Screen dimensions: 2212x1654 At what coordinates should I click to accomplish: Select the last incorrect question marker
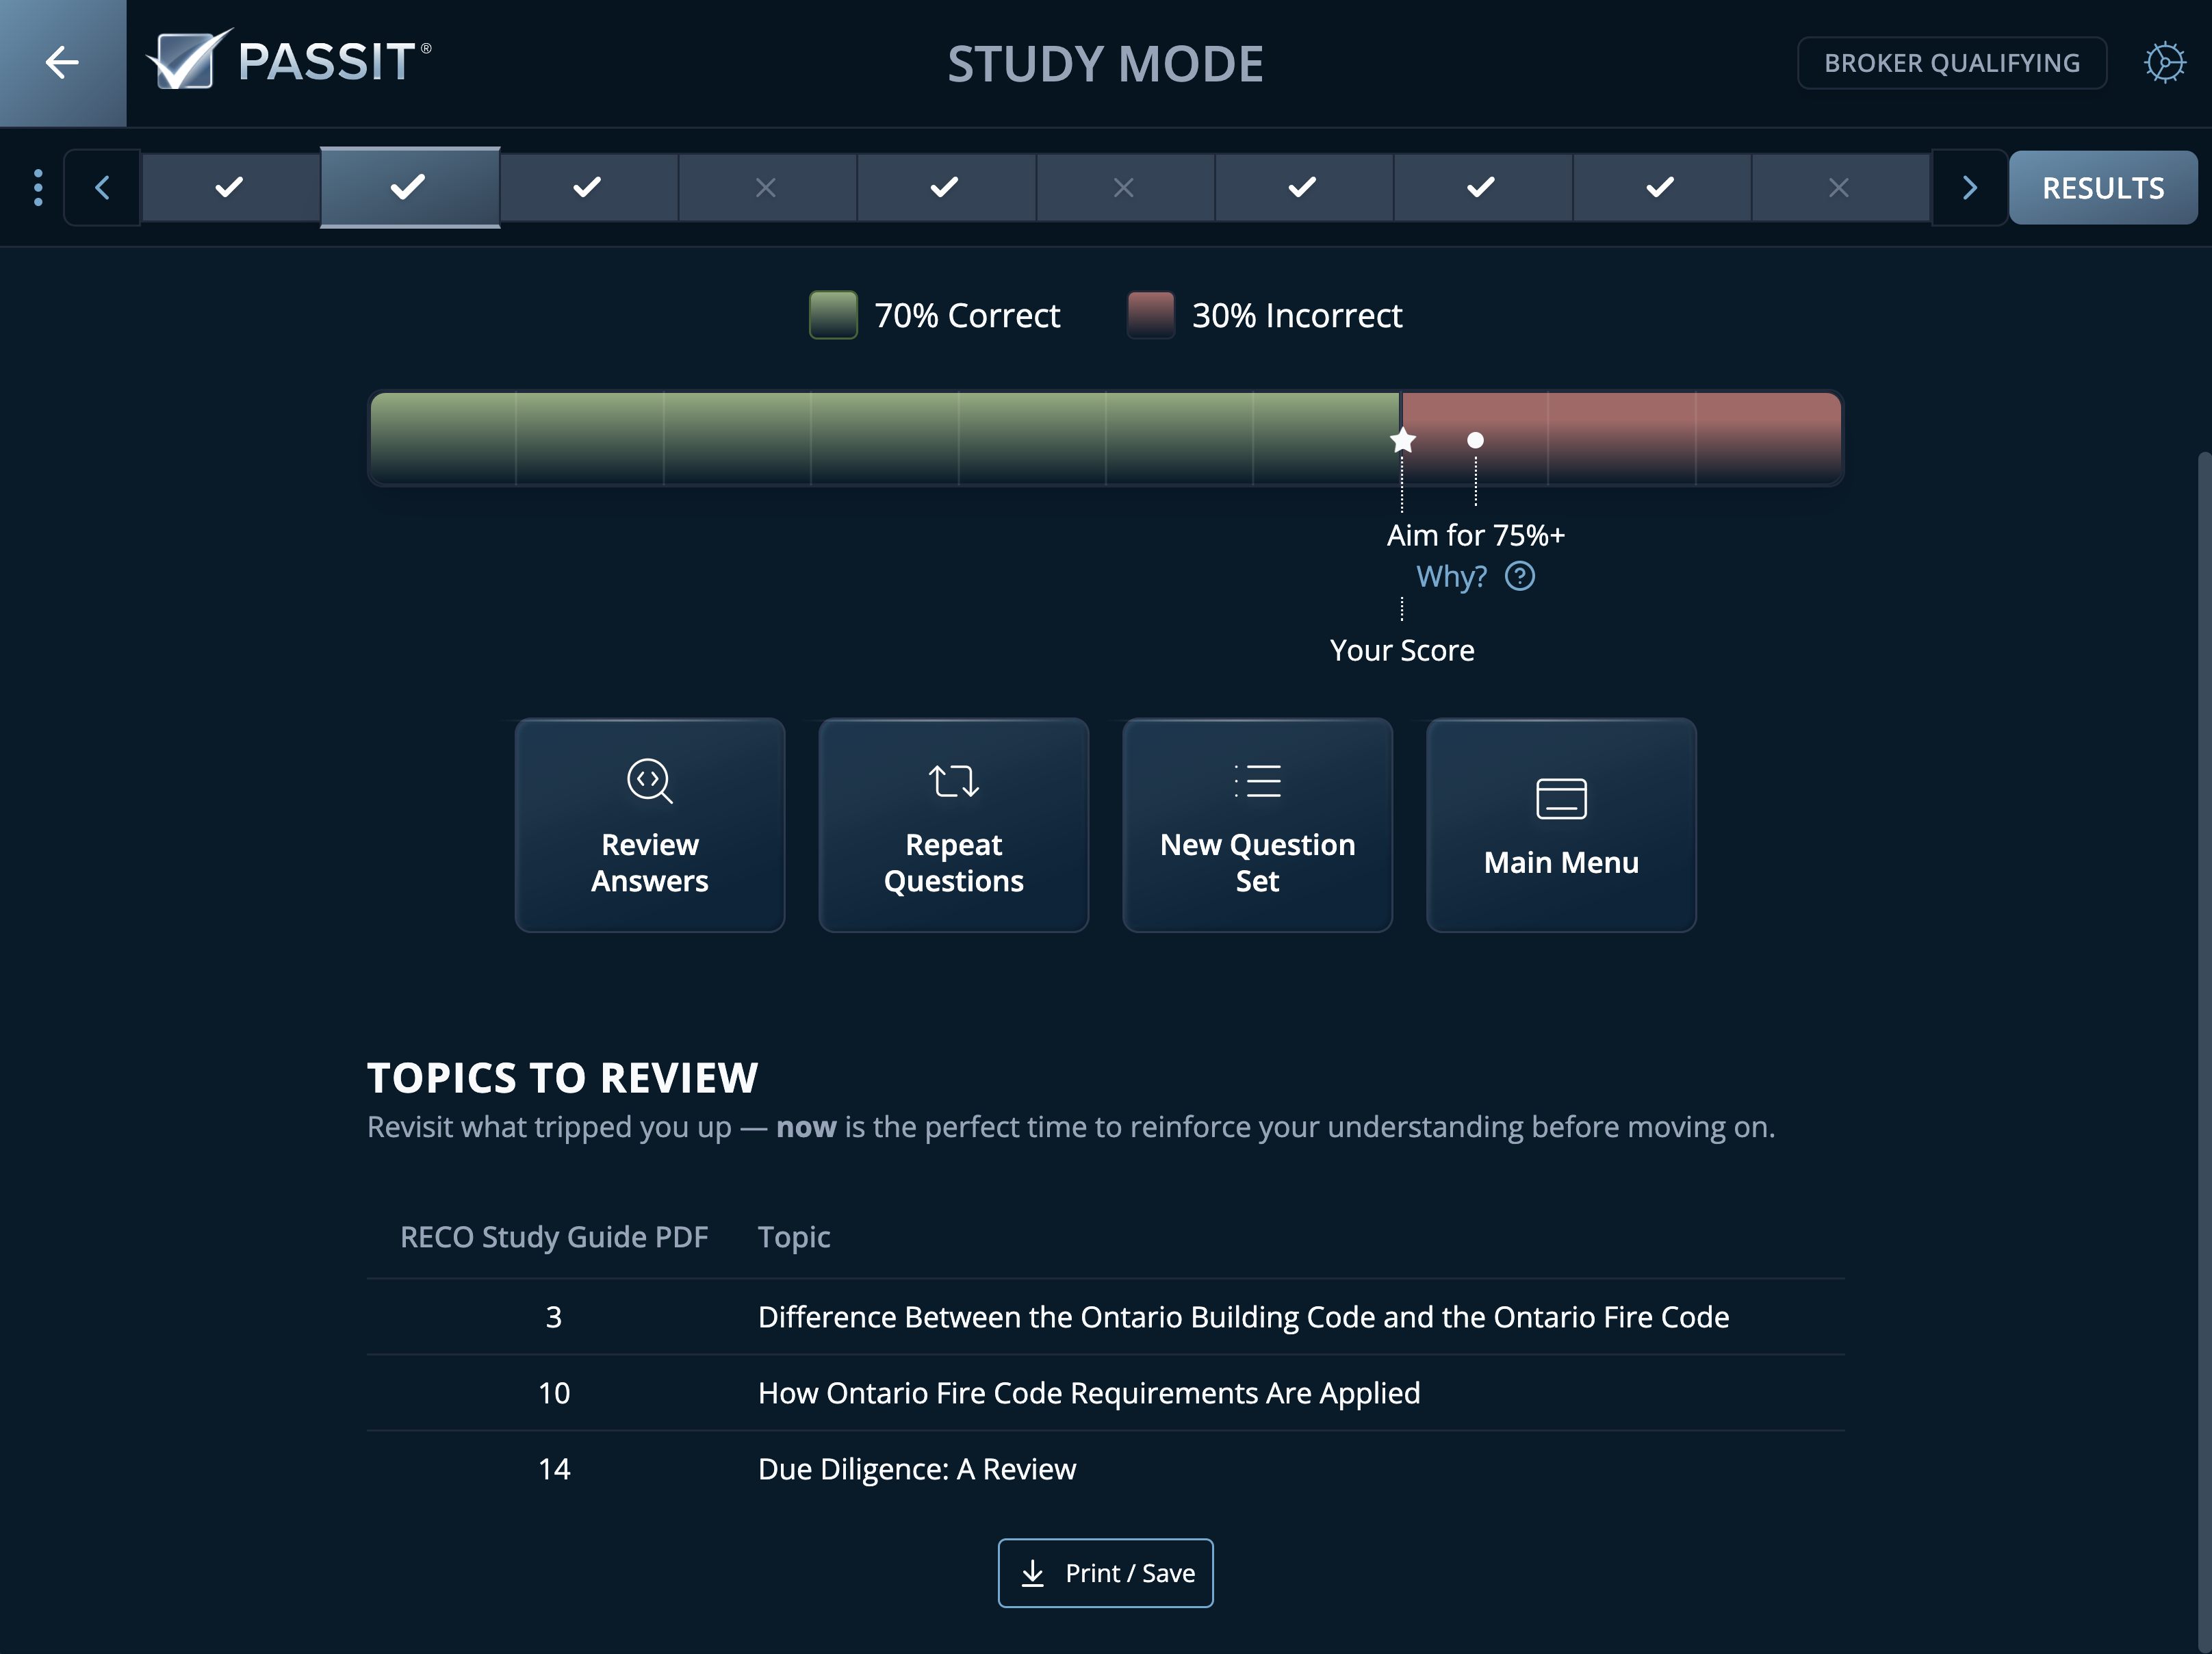[1840, 186]
